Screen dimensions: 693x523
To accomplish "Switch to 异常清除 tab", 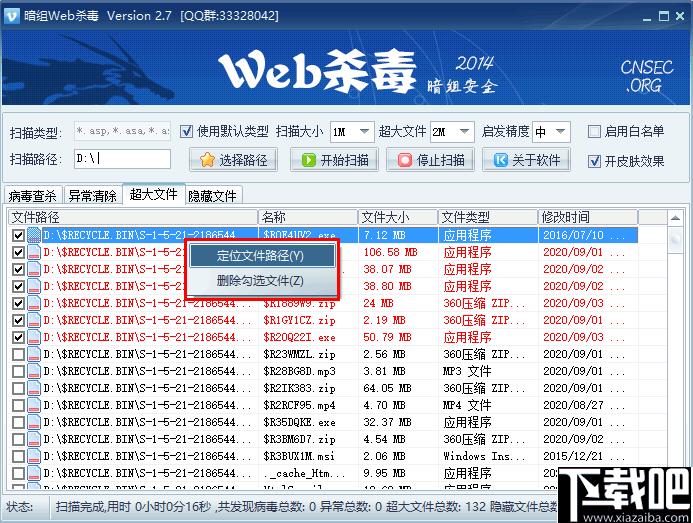I will [92, 195].
